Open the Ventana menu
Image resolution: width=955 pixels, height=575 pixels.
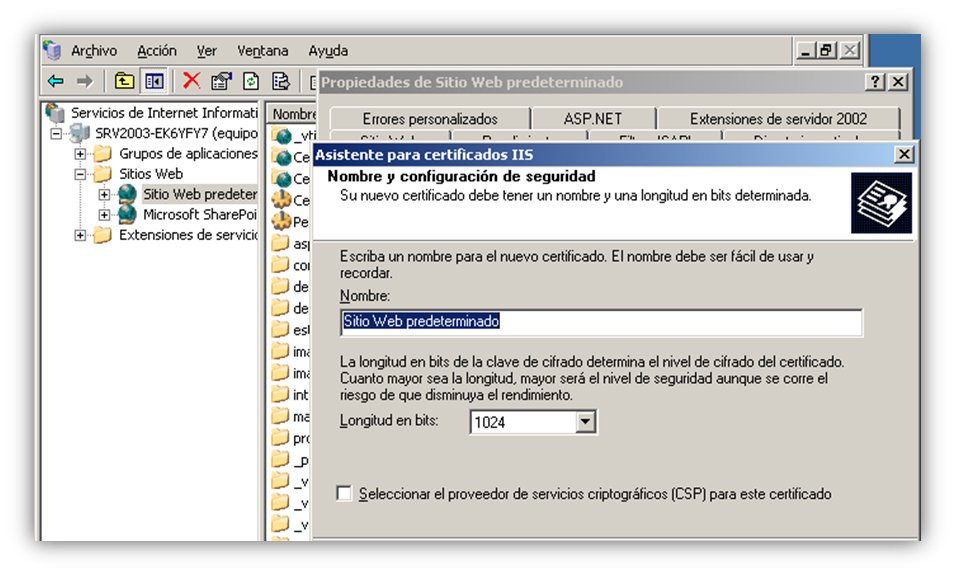(263, 51)
